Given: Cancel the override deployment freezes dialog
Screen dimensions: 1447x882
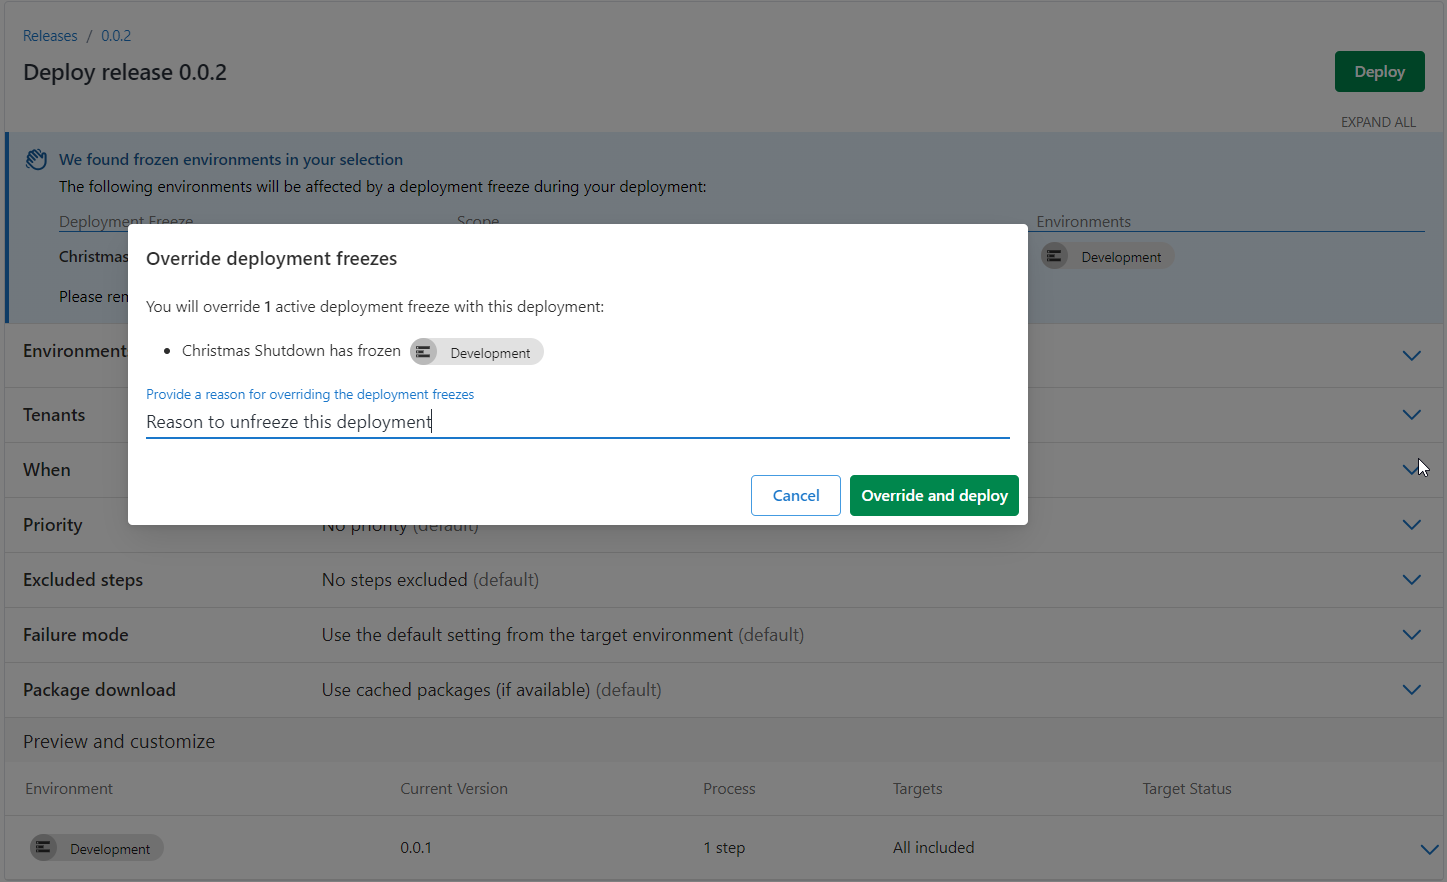Looking at the screenshot, I should (795, 495).
